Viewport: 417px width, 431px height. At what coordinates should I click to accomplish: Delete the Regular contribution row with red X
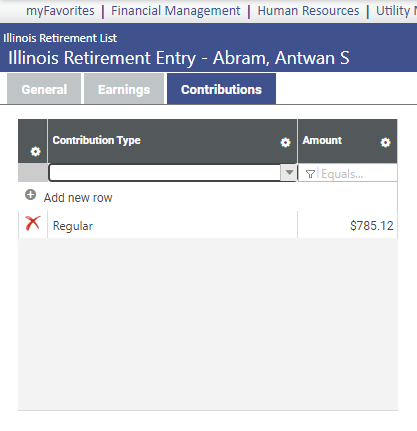pyautogui.click(x=33, y=224)
